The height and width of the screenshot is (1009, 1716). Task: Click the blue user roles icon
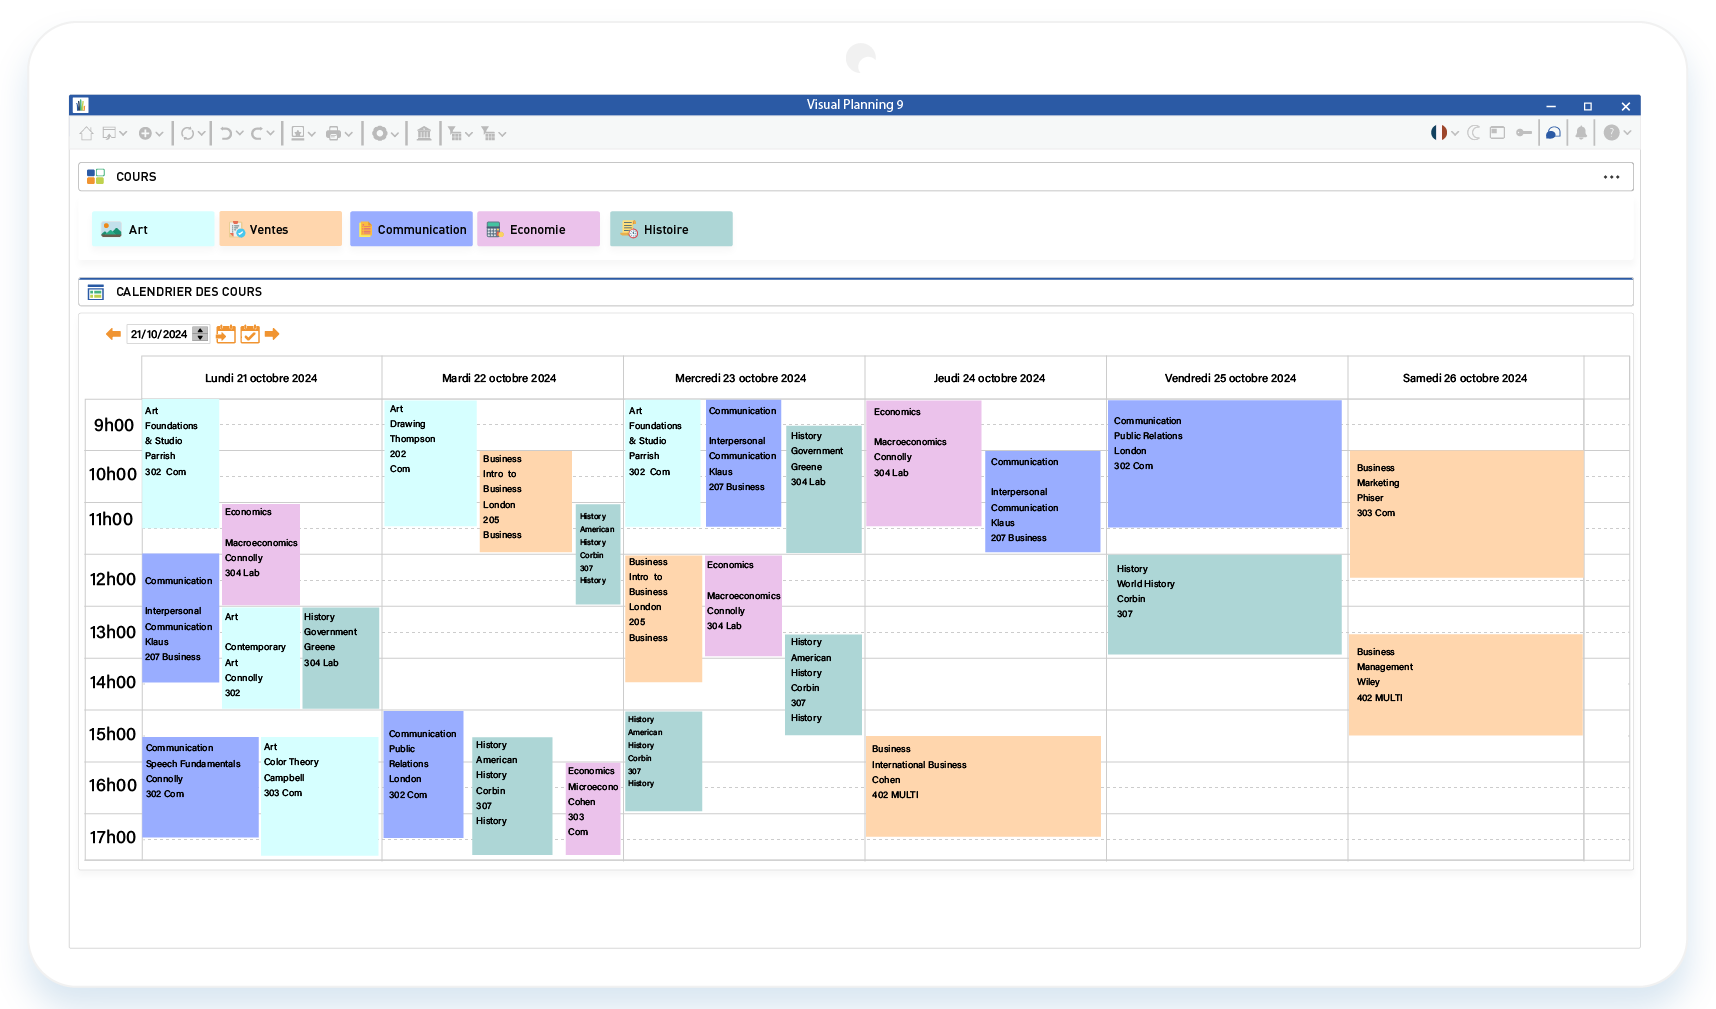pyautogui.click(x=1553, y=132)
